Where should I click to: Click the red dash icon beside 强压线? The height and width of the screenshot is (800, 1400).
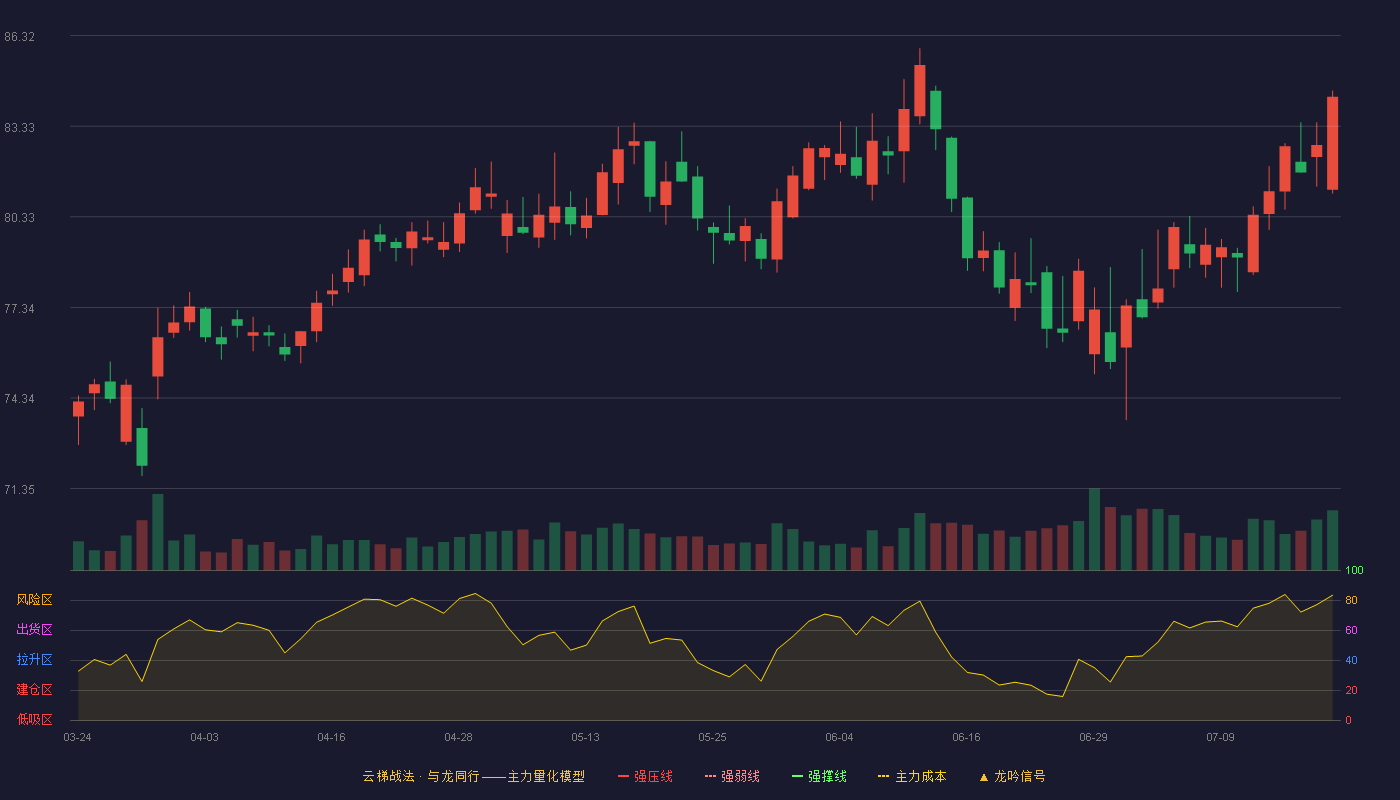[x=624, y=776]
